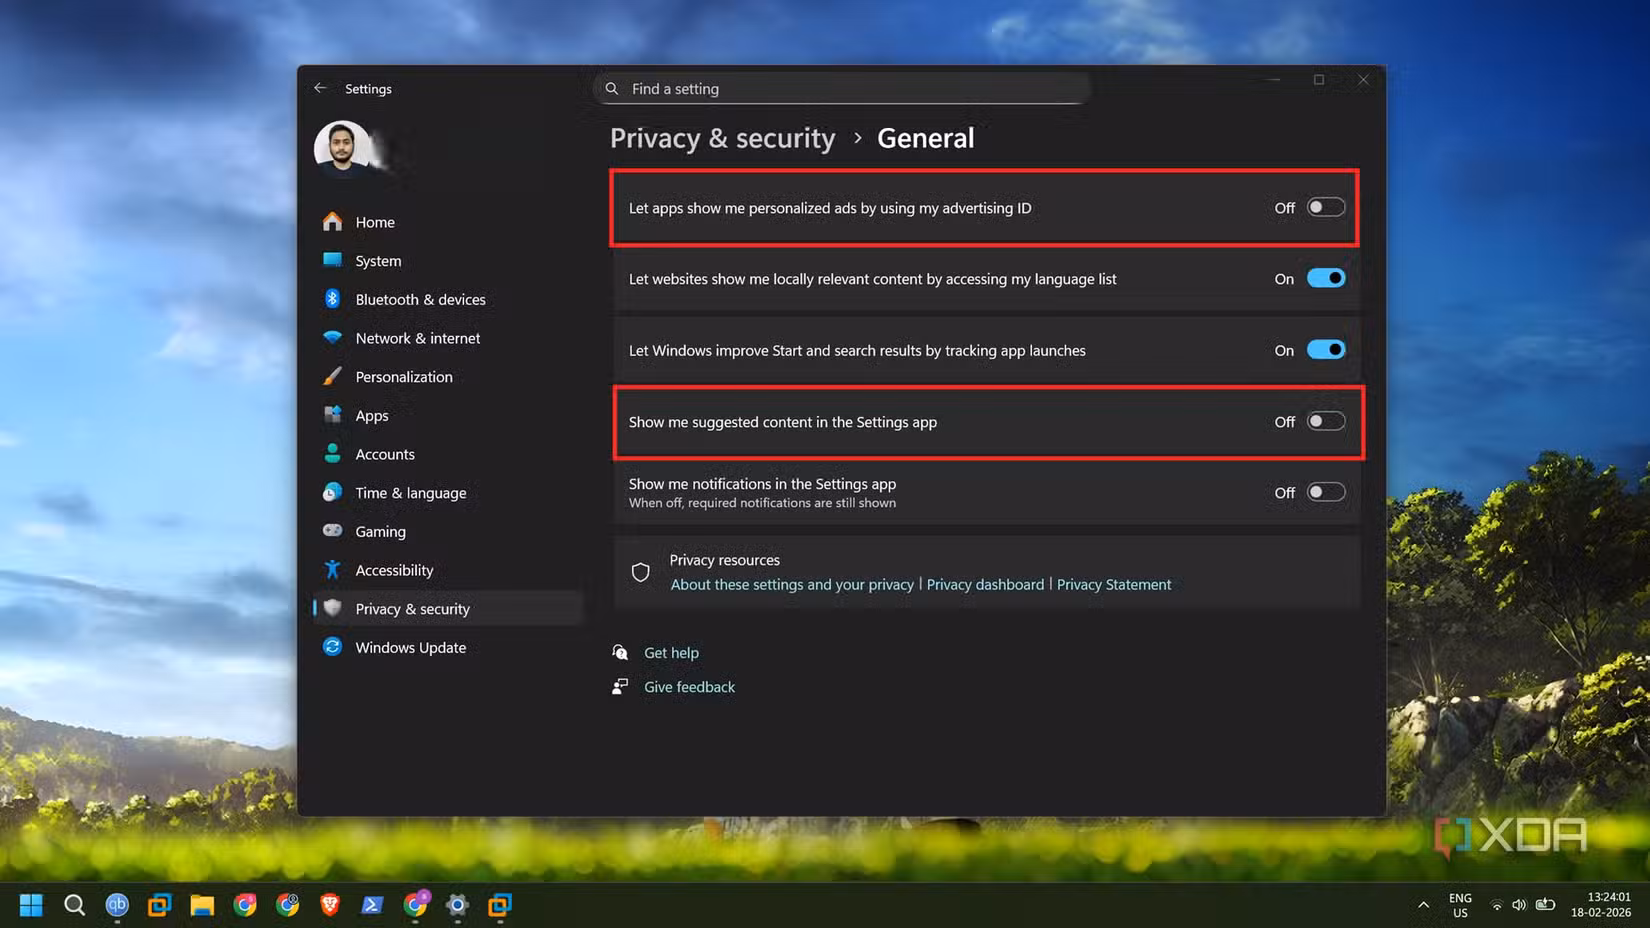Open the Windows Start menu
Screen dimensions: 1650x928
31,905
